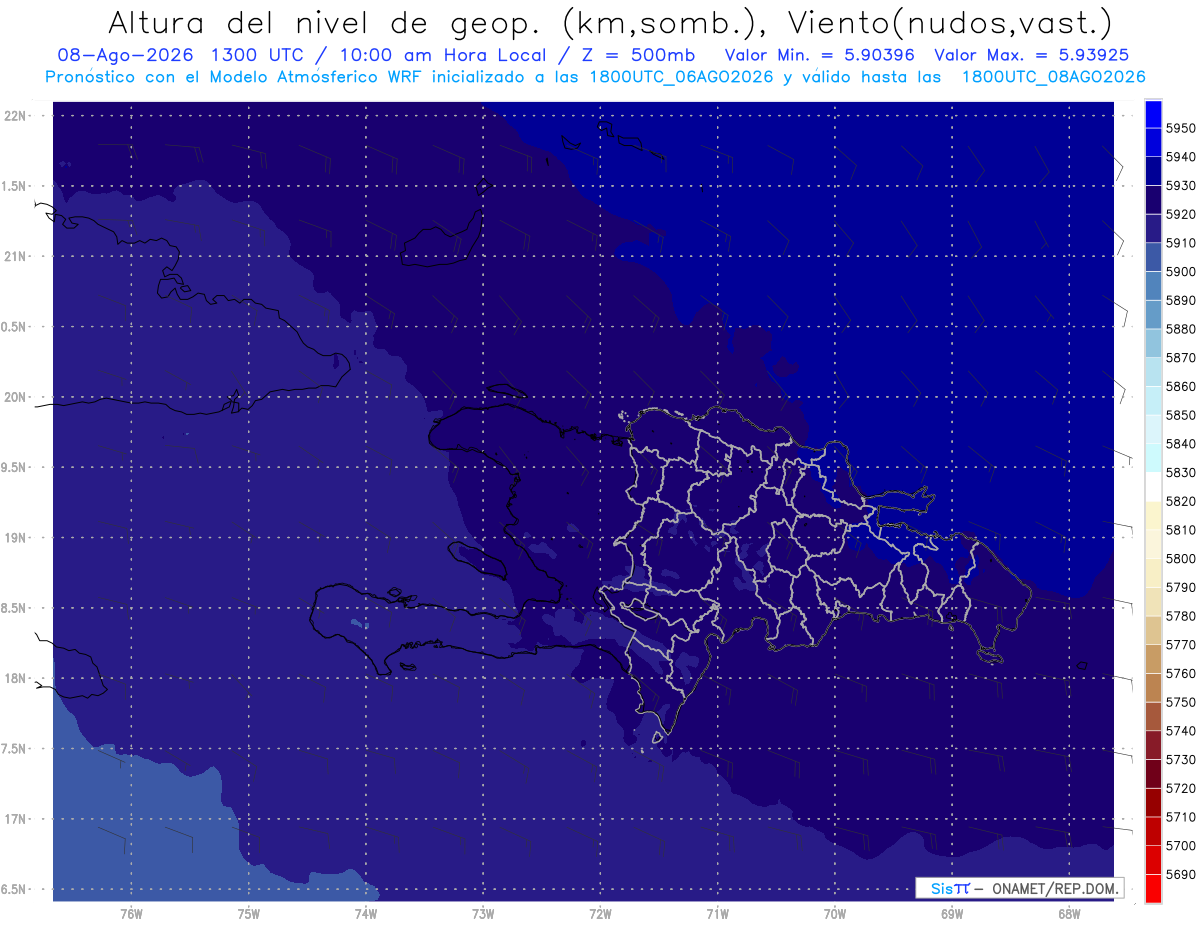1200x927 pixels.
Task: Click the color swatch between 5910 and 5900
Action: click(1153, 256)
